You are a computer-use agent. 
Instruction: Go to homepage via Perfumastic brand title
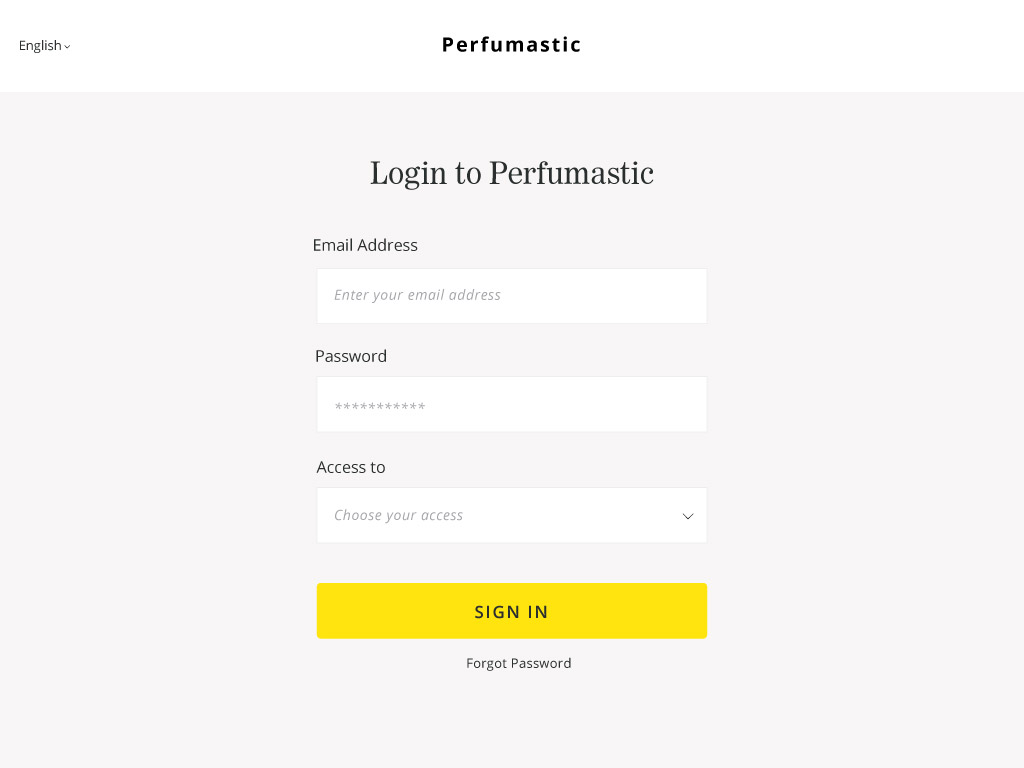pyautogui.click(x=511, y=44)
